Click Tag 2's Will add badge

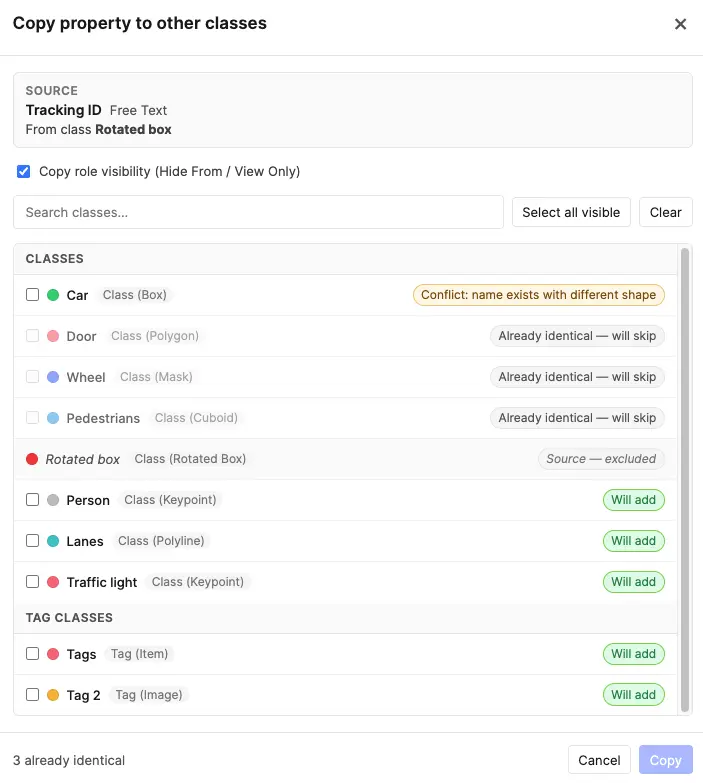634,694
